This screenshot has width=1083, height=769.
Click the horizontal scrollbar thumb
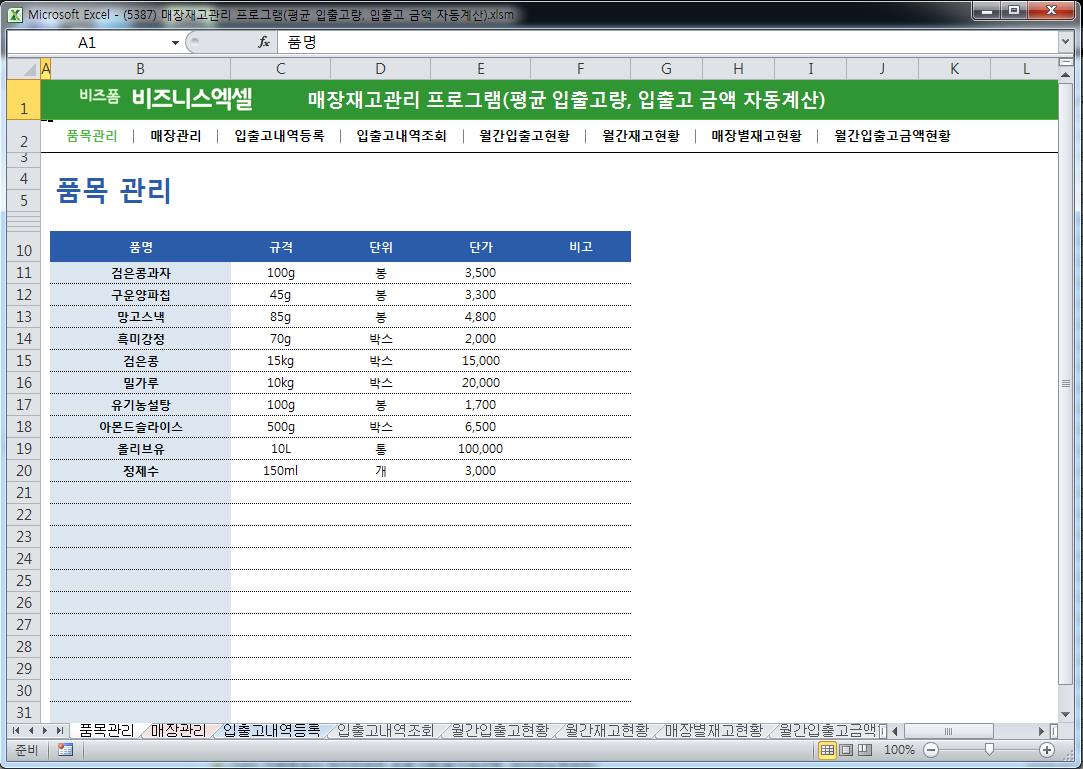click(x=948, y=731)
